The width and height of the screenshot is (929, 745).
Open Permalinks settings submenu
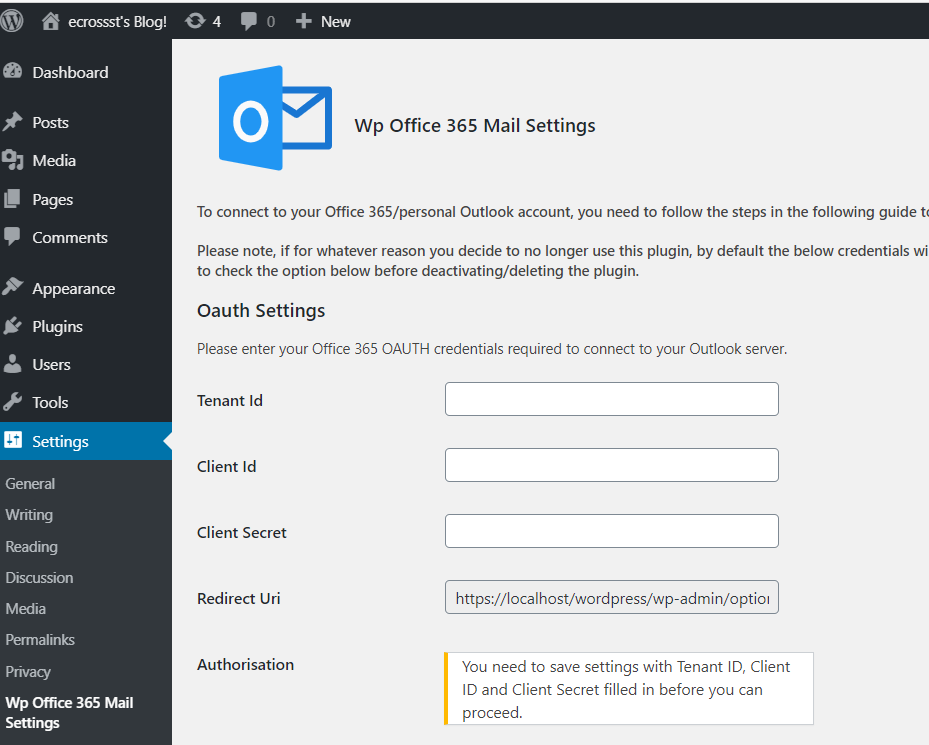[x=40, y=640]
